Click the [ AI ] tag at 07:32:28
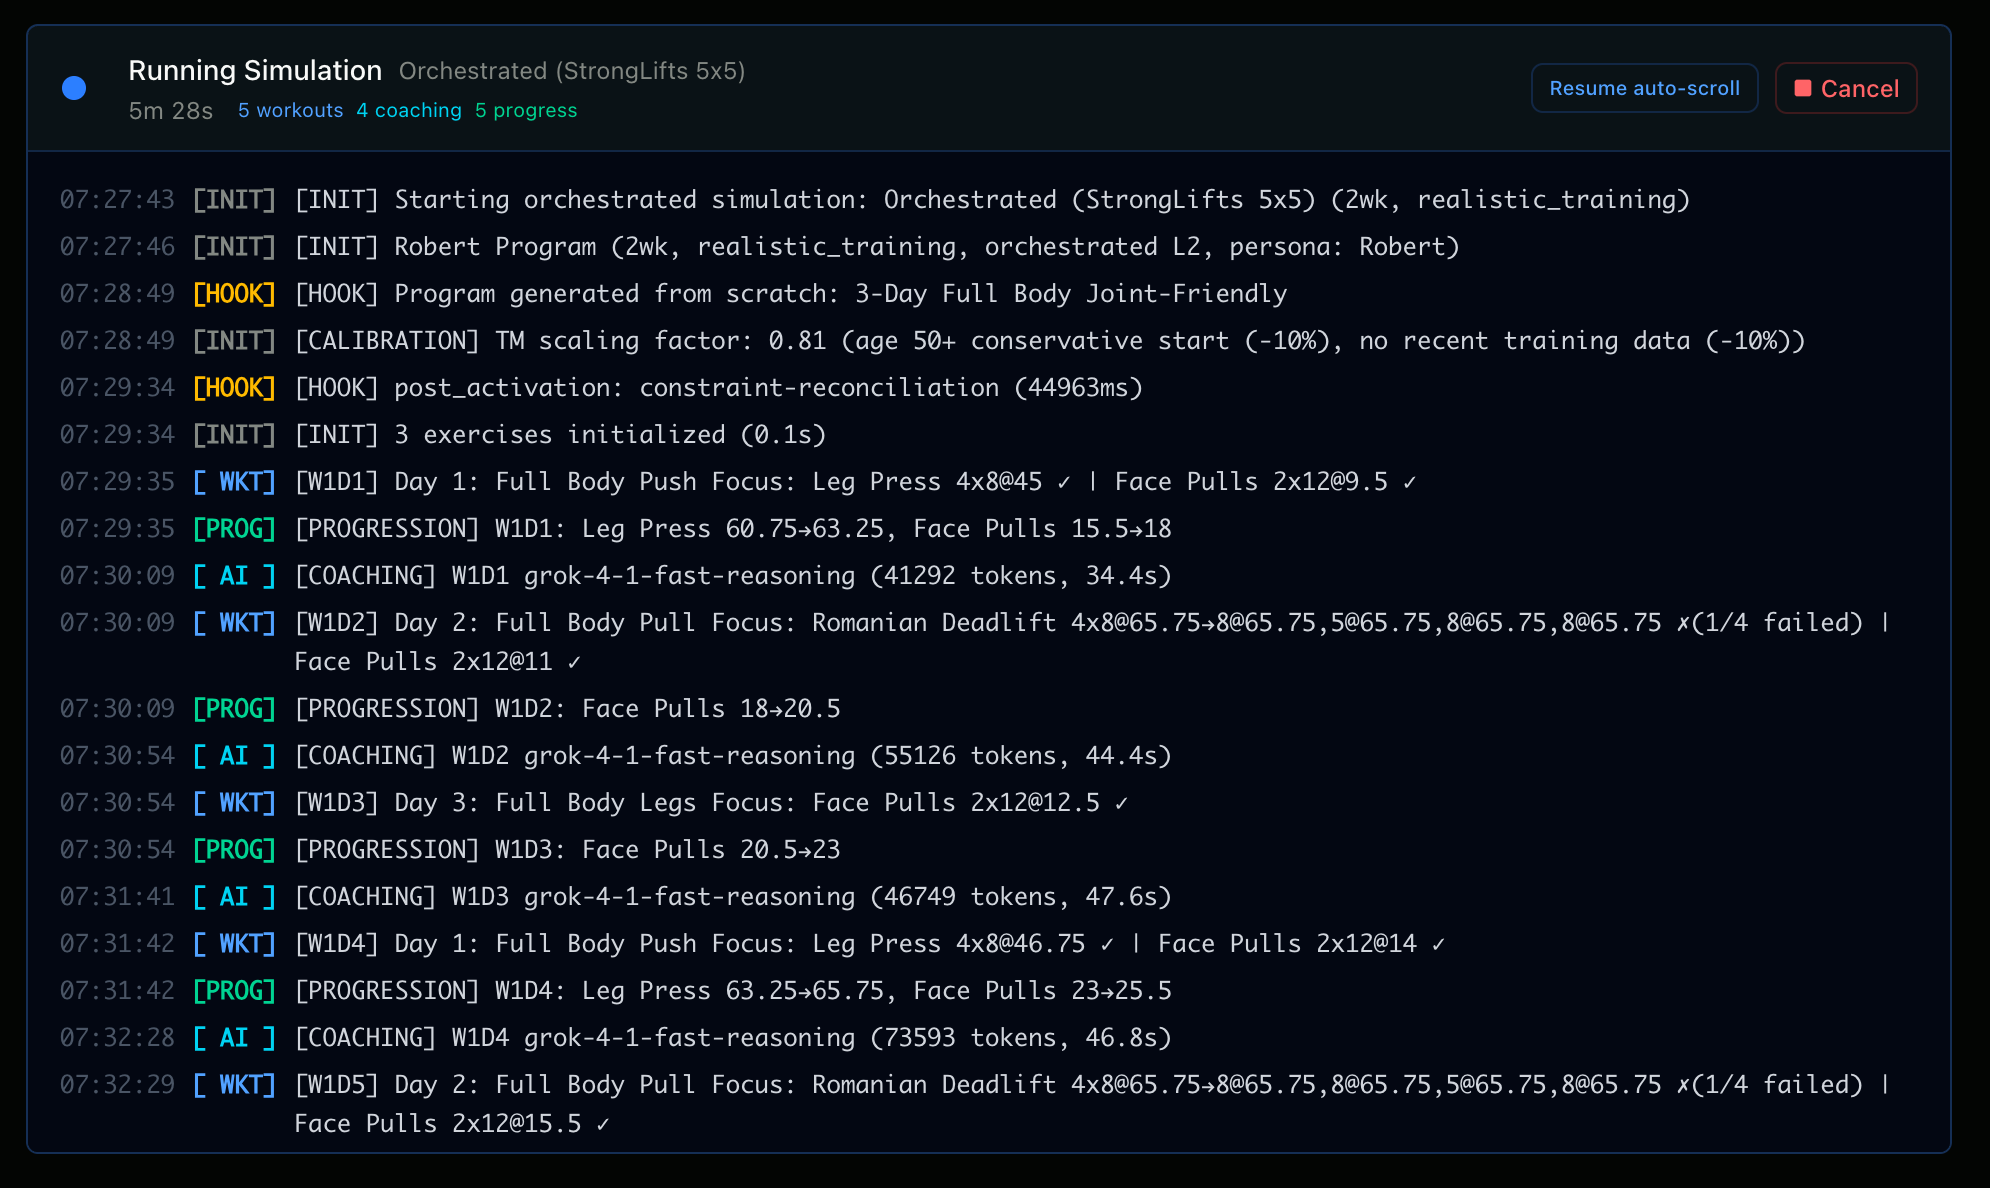 coord(234,1037)
